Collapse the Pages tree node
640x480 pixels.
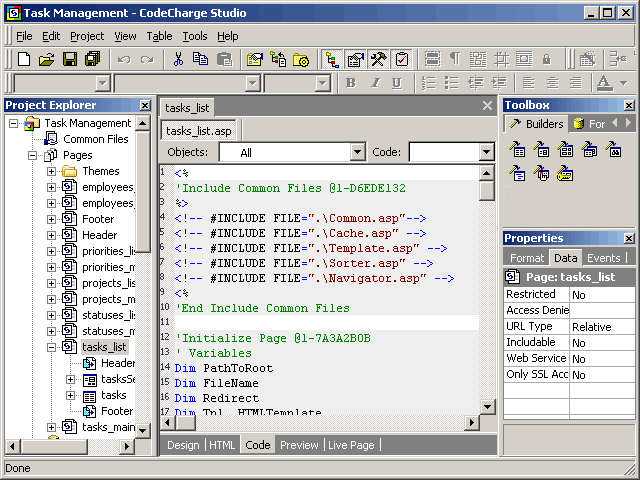[32, 156]
